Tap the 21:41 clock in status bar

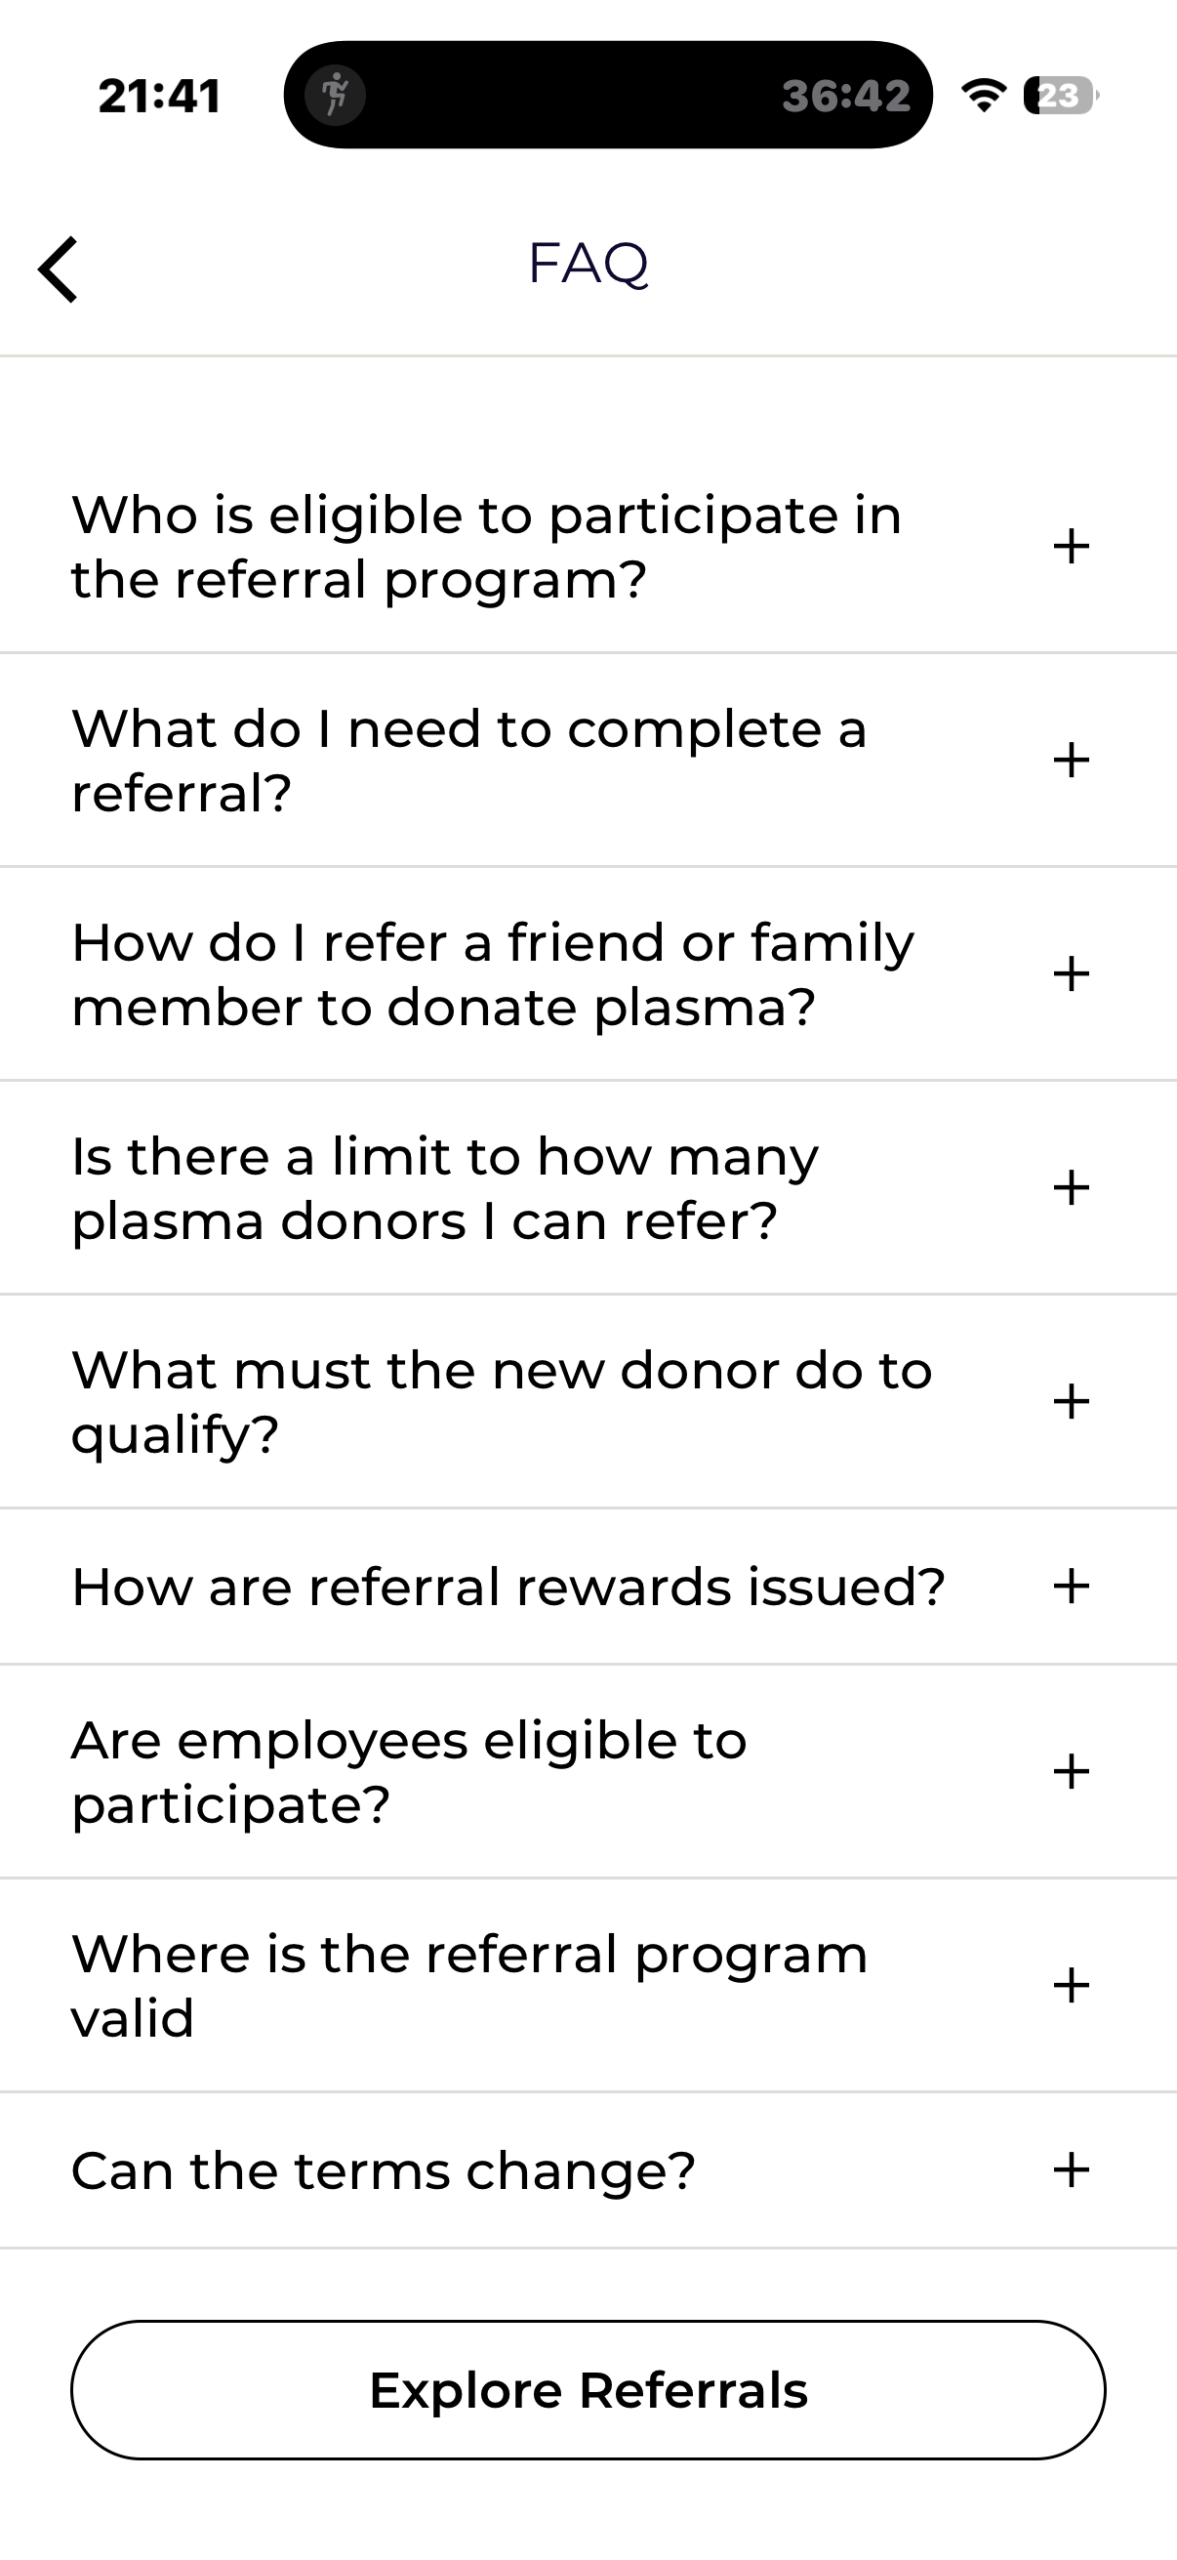click(x=159, y=96)
